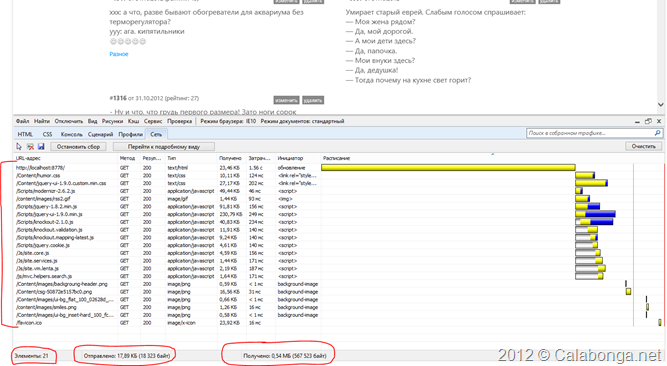Screen dimensions: 667x366
Task: Click the #1316 joke number link
Action: (x=118, y=98)
